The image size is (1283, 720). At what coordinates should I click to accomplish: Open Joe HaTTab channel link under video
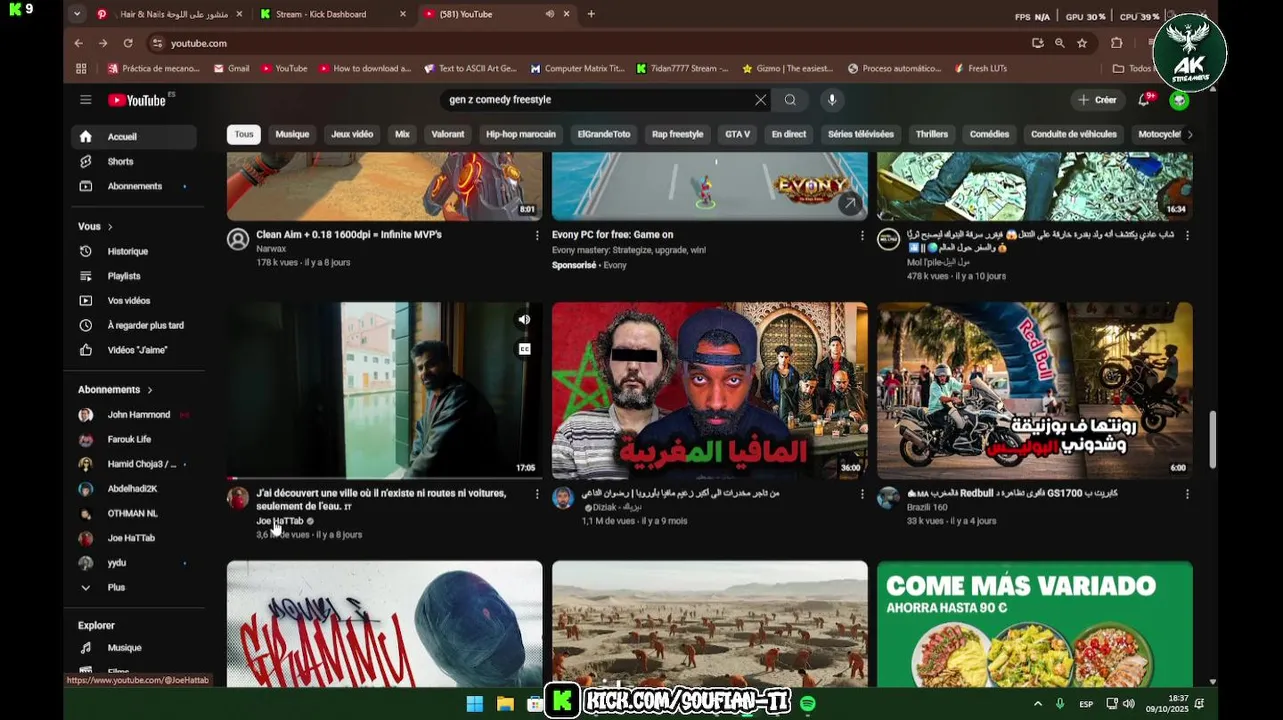click(280, 521)
